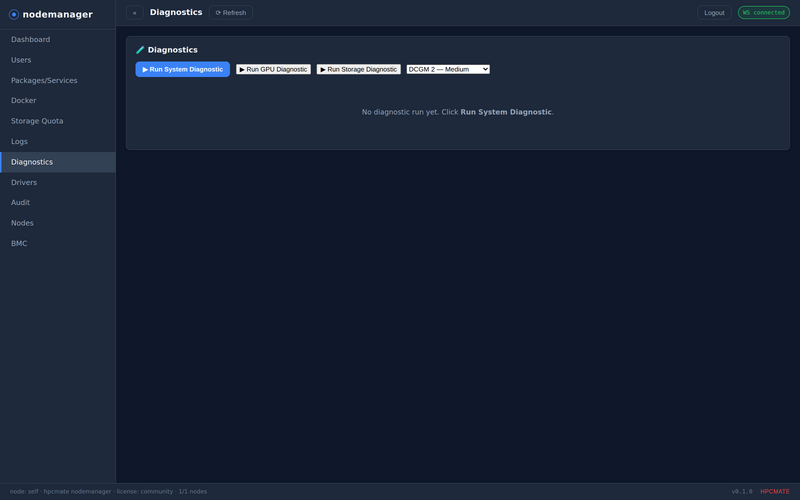Click the test-tube Diagnostics panel icon

(140, 50)
